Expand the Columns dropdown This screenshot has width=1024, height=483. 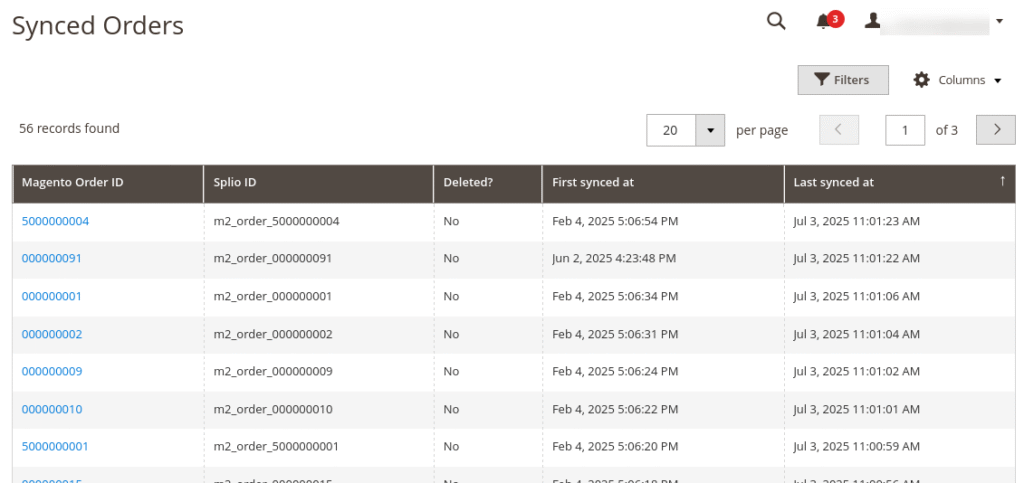click(x=959, y=80)
